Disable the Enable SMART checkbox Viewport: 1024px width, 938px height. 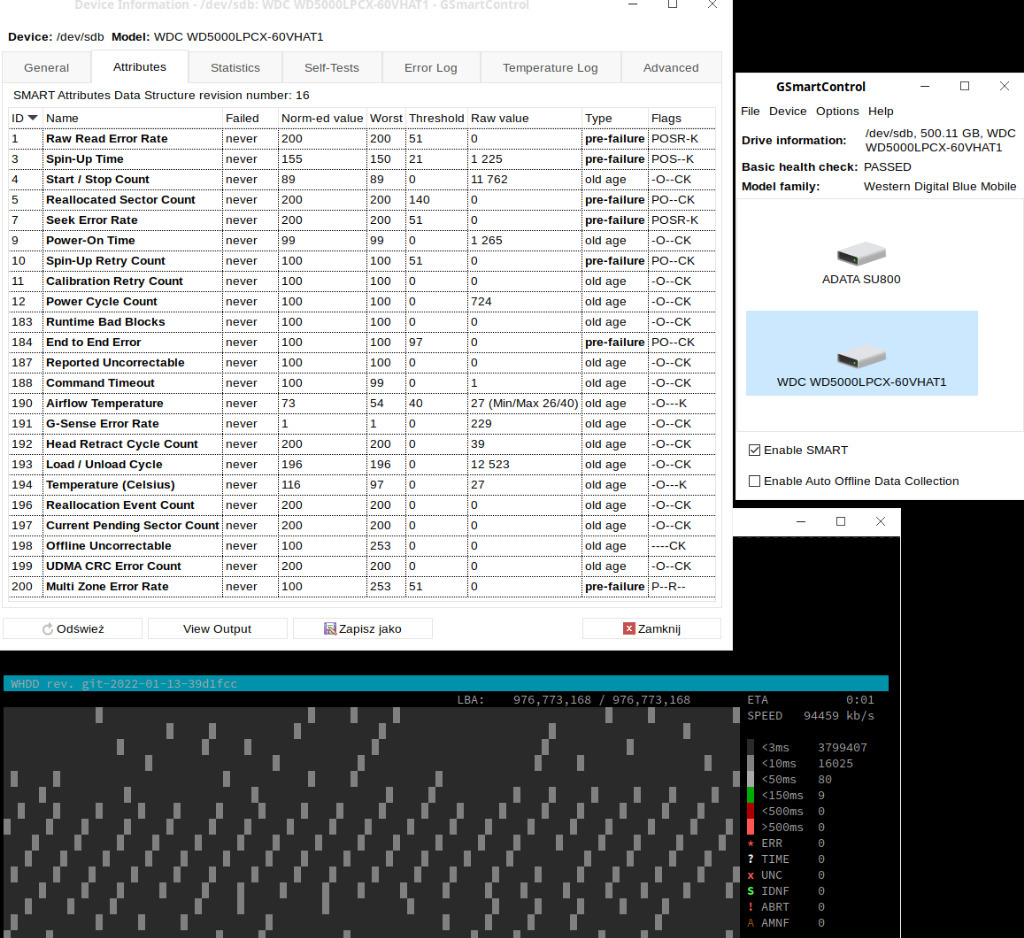pyautogui.click(x=755, y=450)
